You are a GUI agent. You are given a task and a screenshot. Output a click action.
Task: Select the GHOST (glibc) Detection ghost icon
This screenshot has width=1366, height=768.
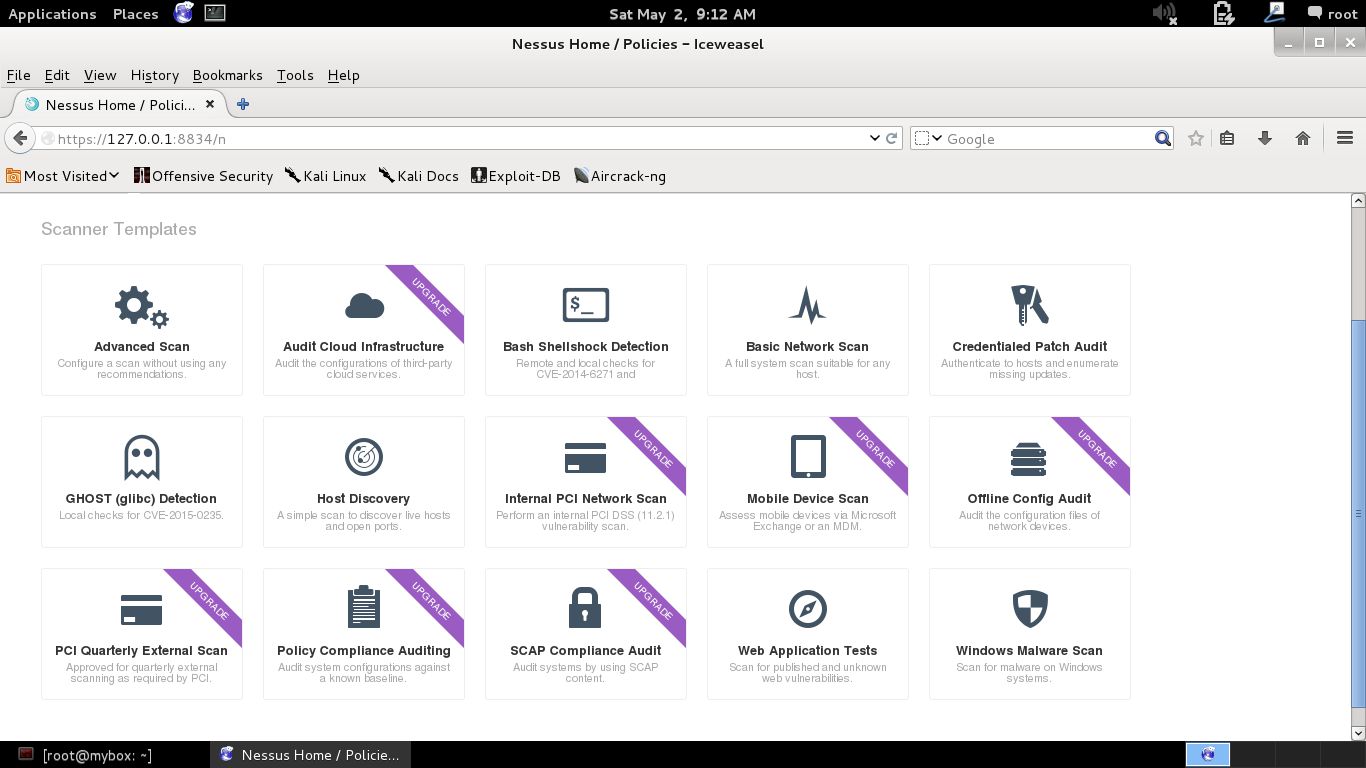tap(142, 458)
